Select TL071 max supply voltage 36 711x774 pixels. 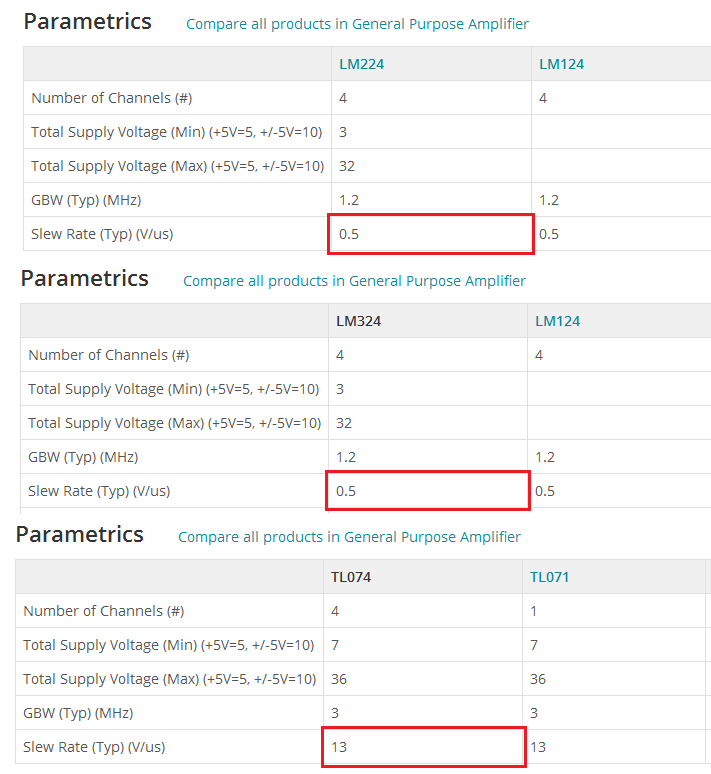[538, 679]
